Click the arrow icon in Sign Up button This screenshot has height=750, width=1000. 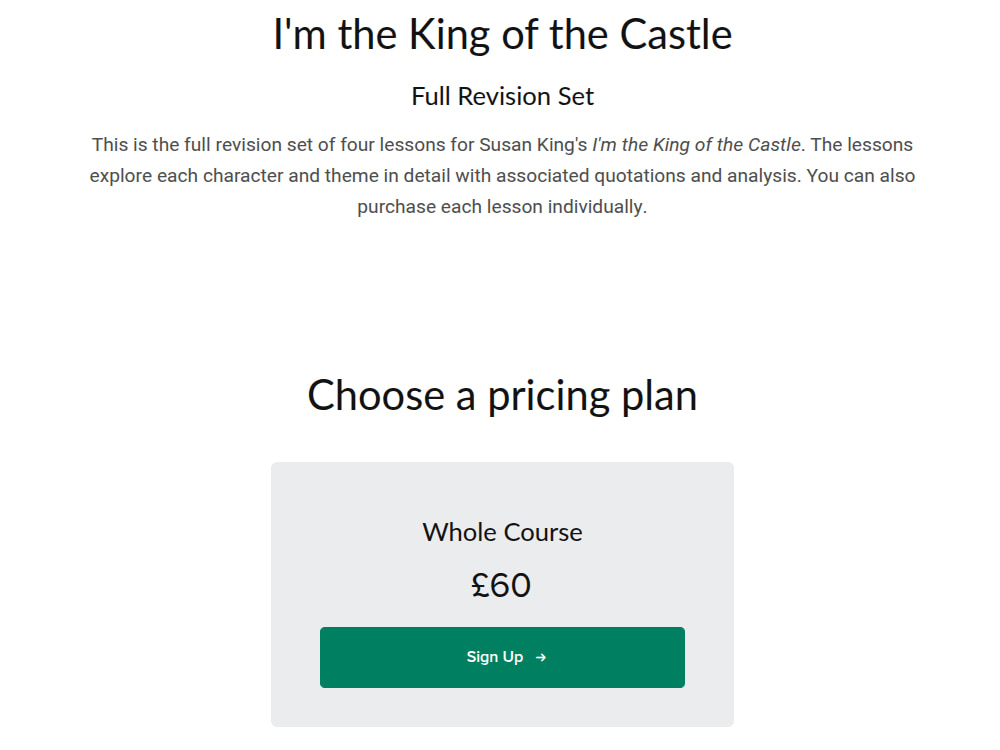[x=541, y=658]
